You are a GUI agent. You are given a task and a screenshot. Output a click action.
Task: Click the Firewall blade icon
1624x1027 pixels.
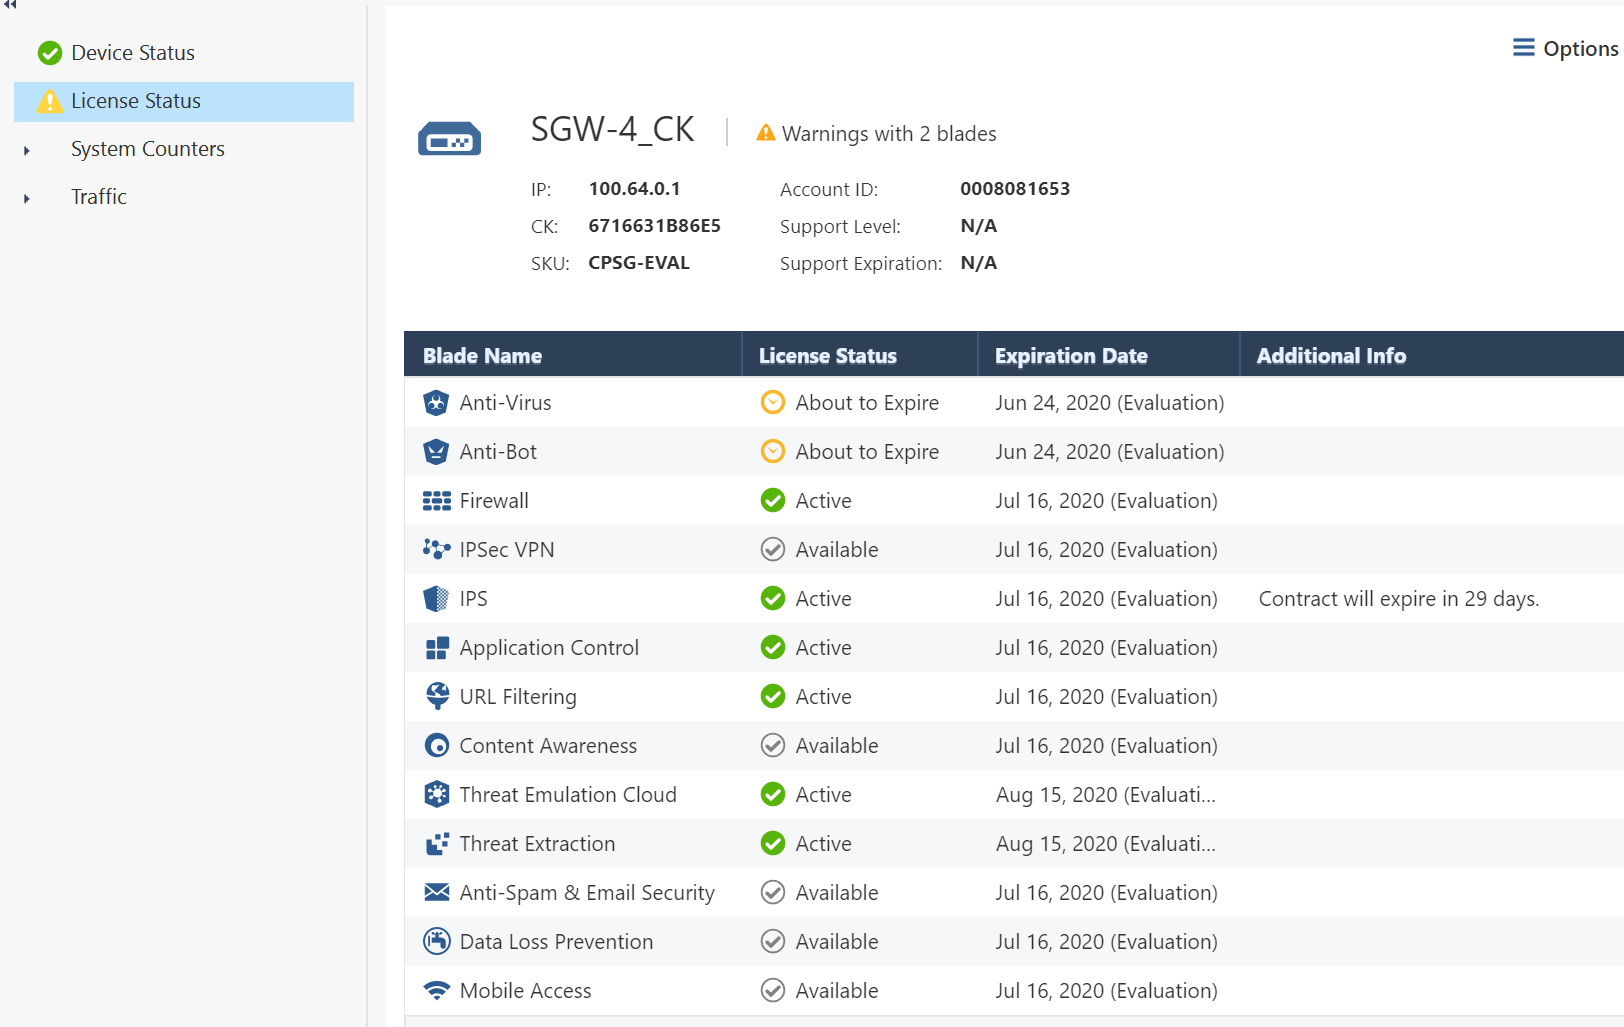pyautogui.click(x=436, y=500)
